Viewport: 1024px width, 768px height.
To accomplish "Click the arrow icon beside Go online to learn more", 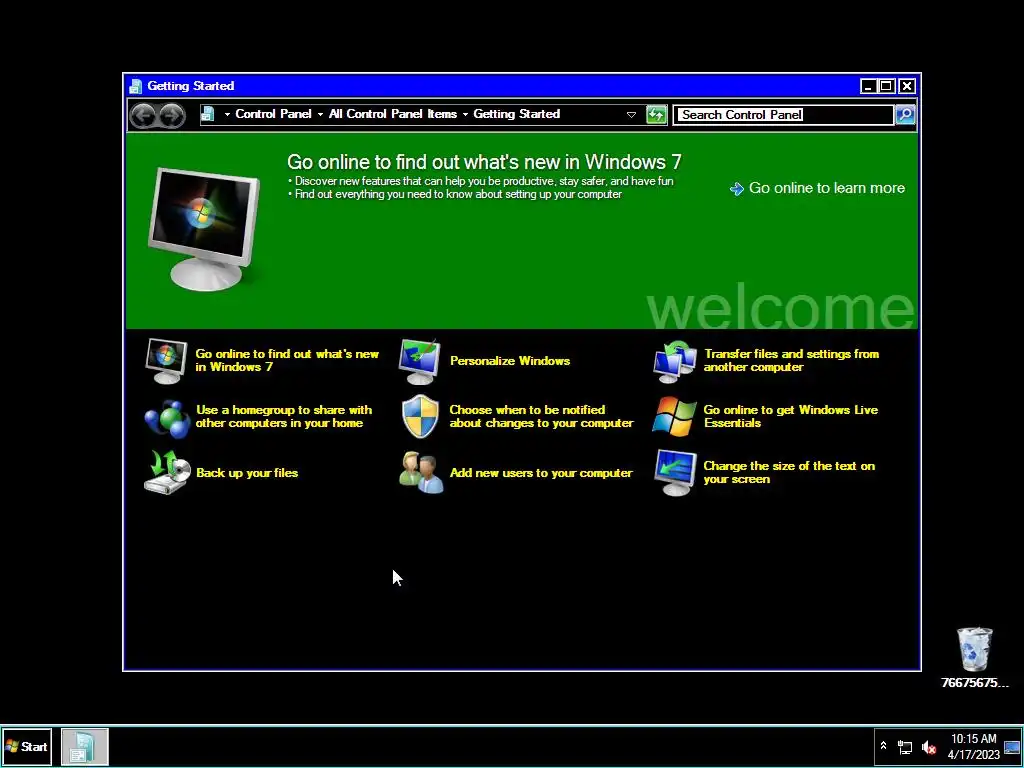I will point(737,189).
